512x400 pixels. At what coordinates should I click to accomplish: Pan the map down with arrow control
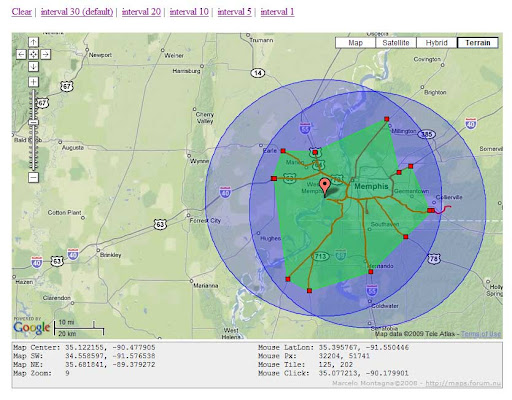tap(33, 67)
